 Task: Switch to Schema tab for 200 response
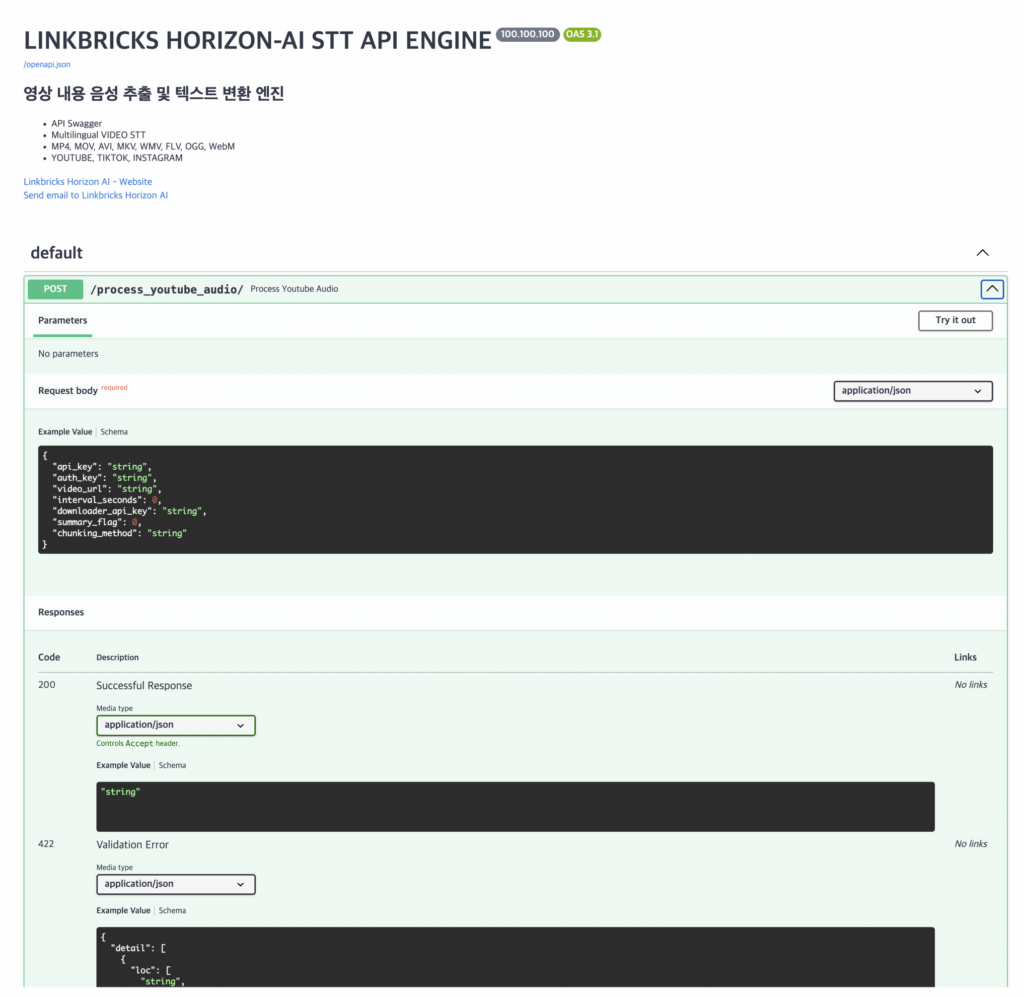pyautogui.click(x=172, y=765)
